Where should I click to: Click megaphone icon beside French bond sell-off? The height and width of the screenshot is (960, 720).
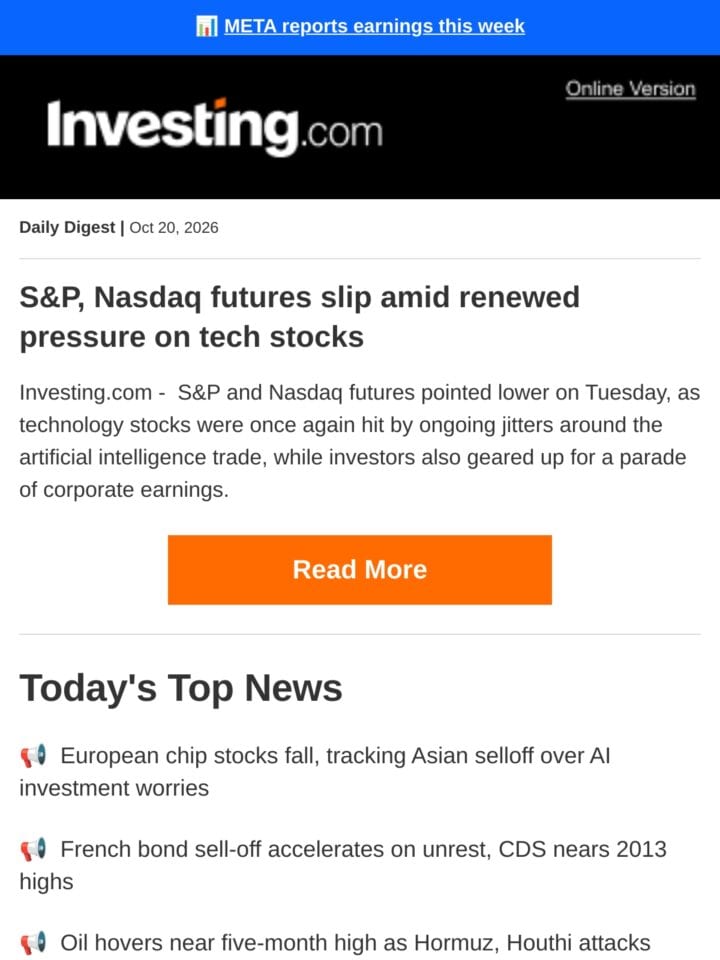33,850
